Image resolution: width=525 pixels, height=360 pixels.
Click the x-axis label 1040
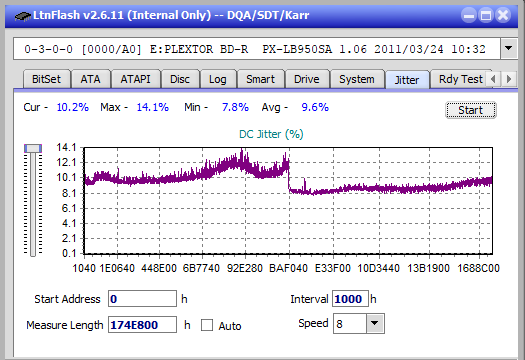pyautogui.click(x=84, y=268)
